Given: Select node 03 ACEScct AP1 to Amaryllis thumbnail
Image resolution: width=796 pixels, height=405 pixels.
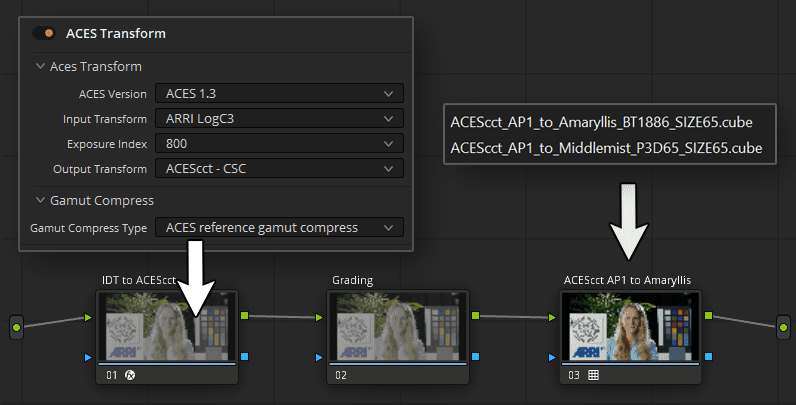Looking at the screenshot, I should (630, 327).
